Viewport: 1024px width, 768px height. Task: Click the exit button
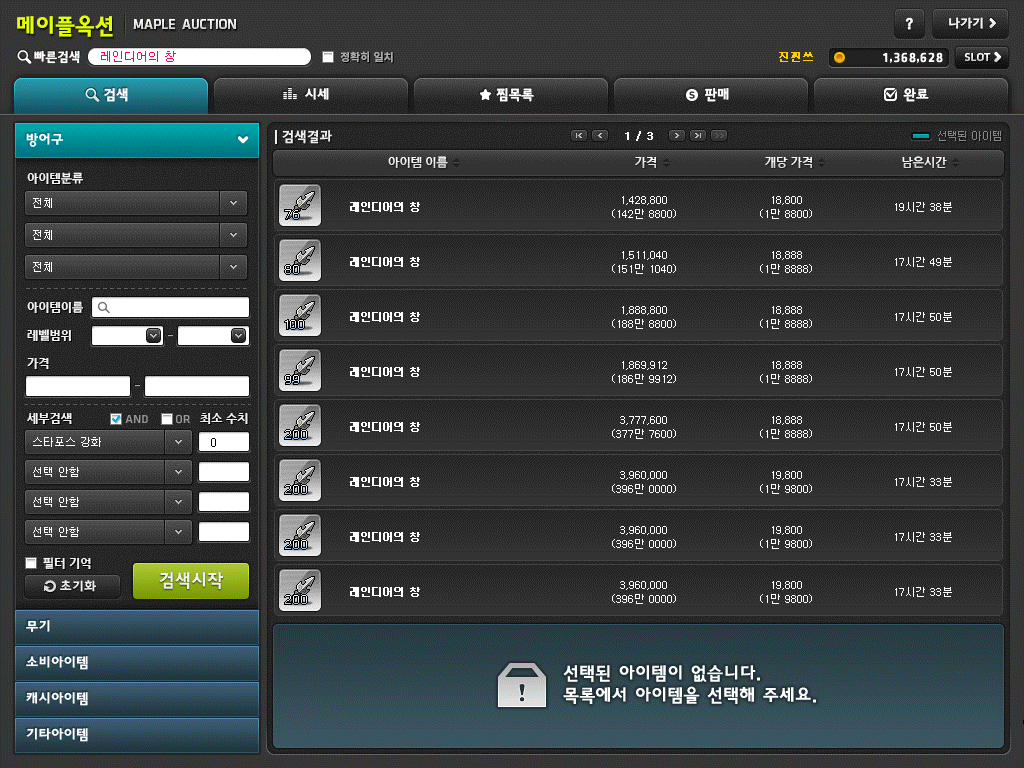click(x=970, y=24)
